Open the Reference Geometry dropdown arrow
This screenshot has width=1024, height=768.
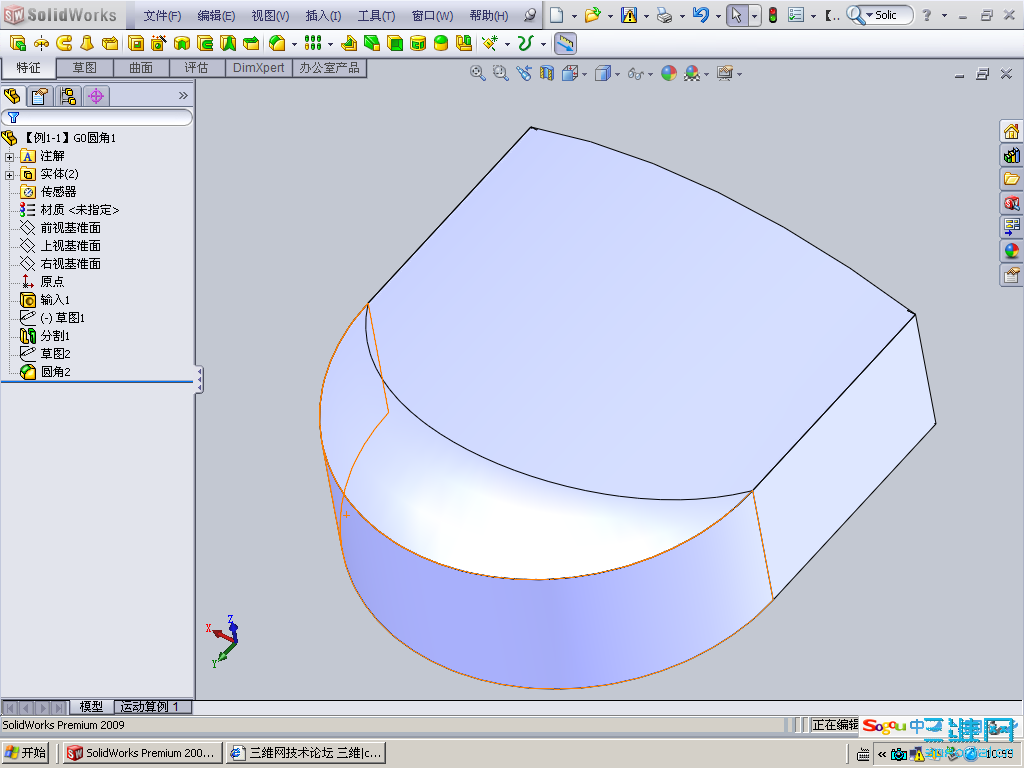coord(507,44)
